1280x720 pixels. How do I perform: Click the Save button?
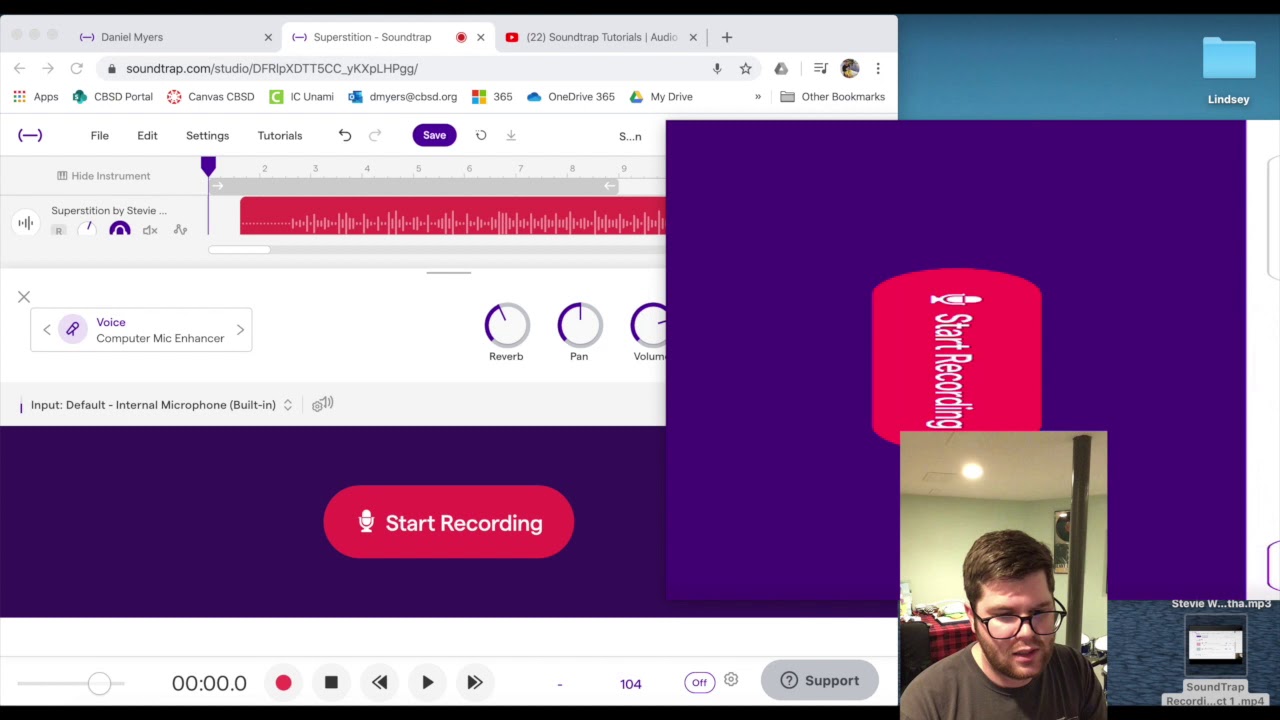(x=434, y=135)
